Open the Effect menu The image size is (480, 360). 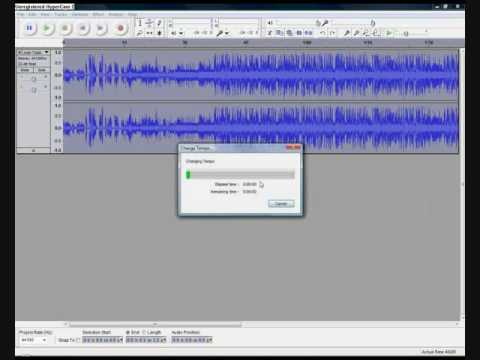[98, 14]
